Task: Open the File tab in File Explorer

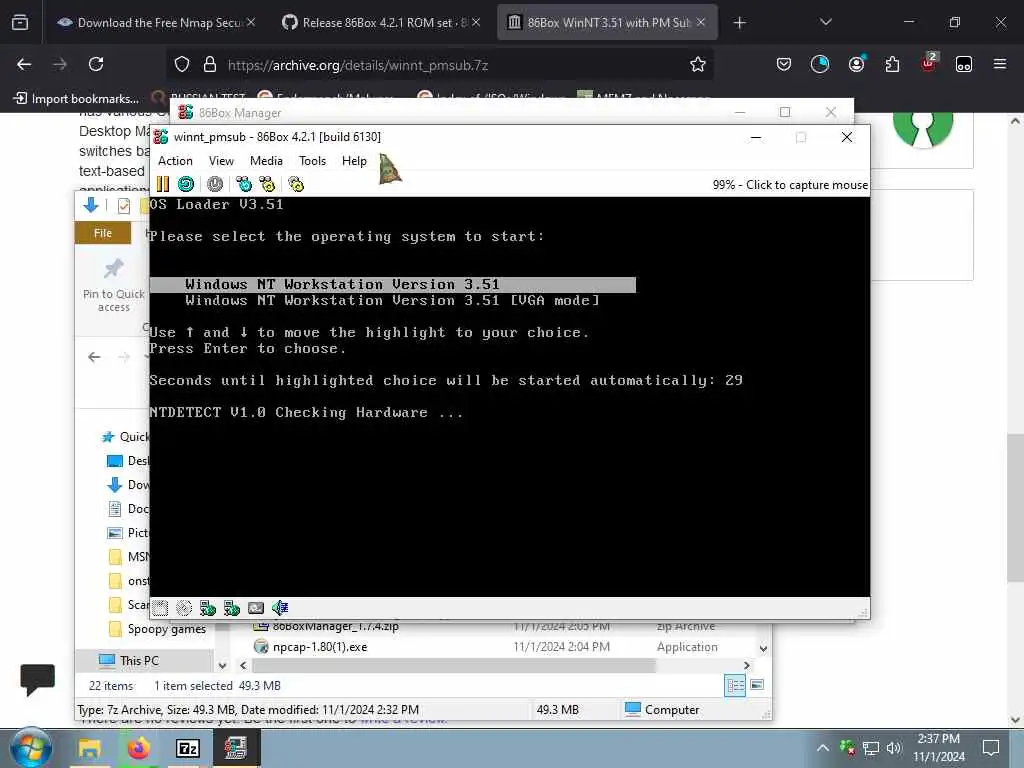Action: pyautogui.click(x=103, y=233)
